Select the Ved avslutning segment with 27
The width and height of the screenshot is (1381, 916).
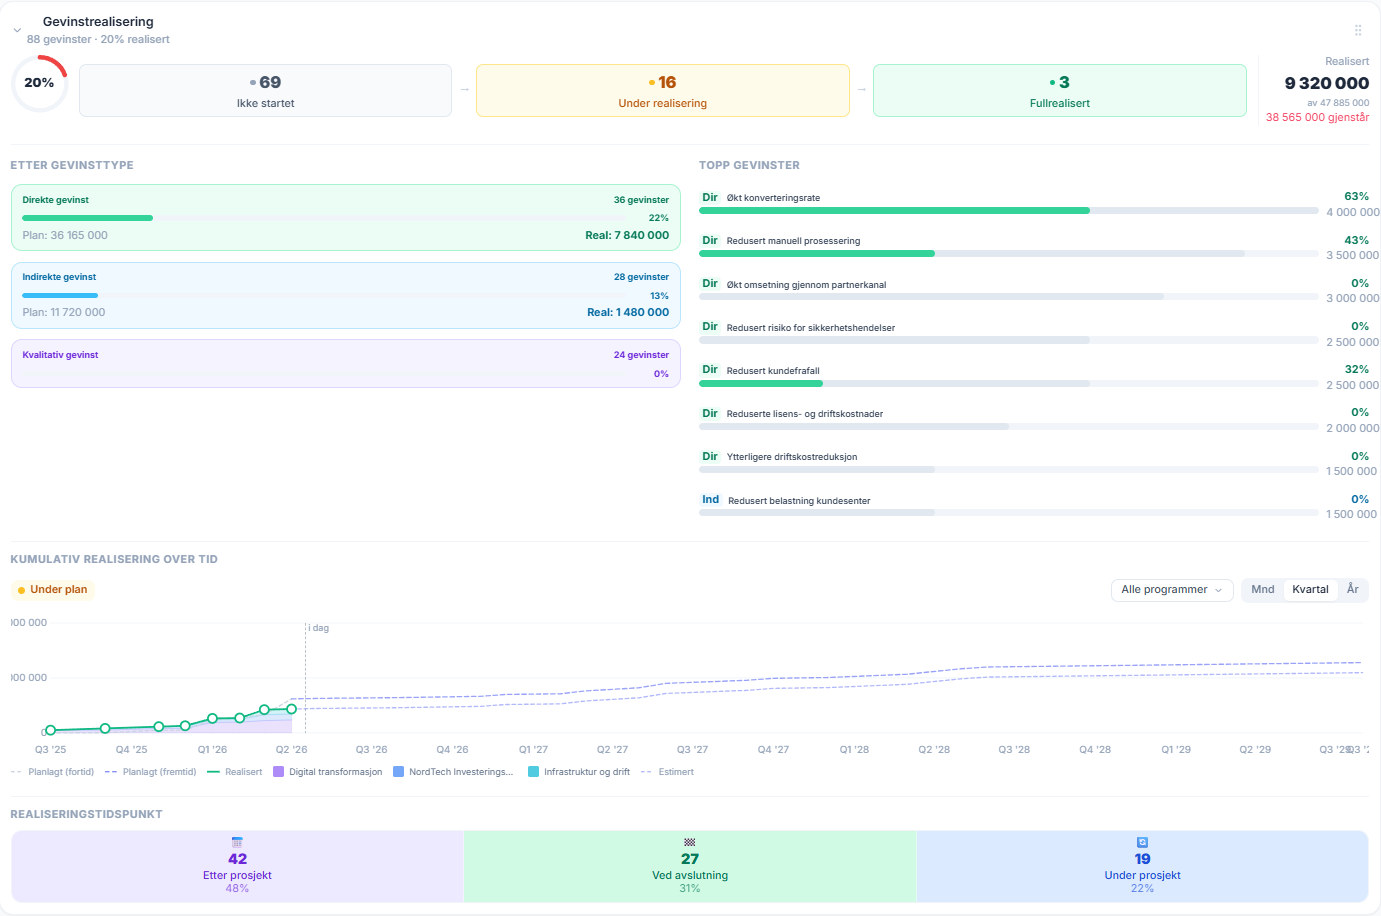click(690, 866)
